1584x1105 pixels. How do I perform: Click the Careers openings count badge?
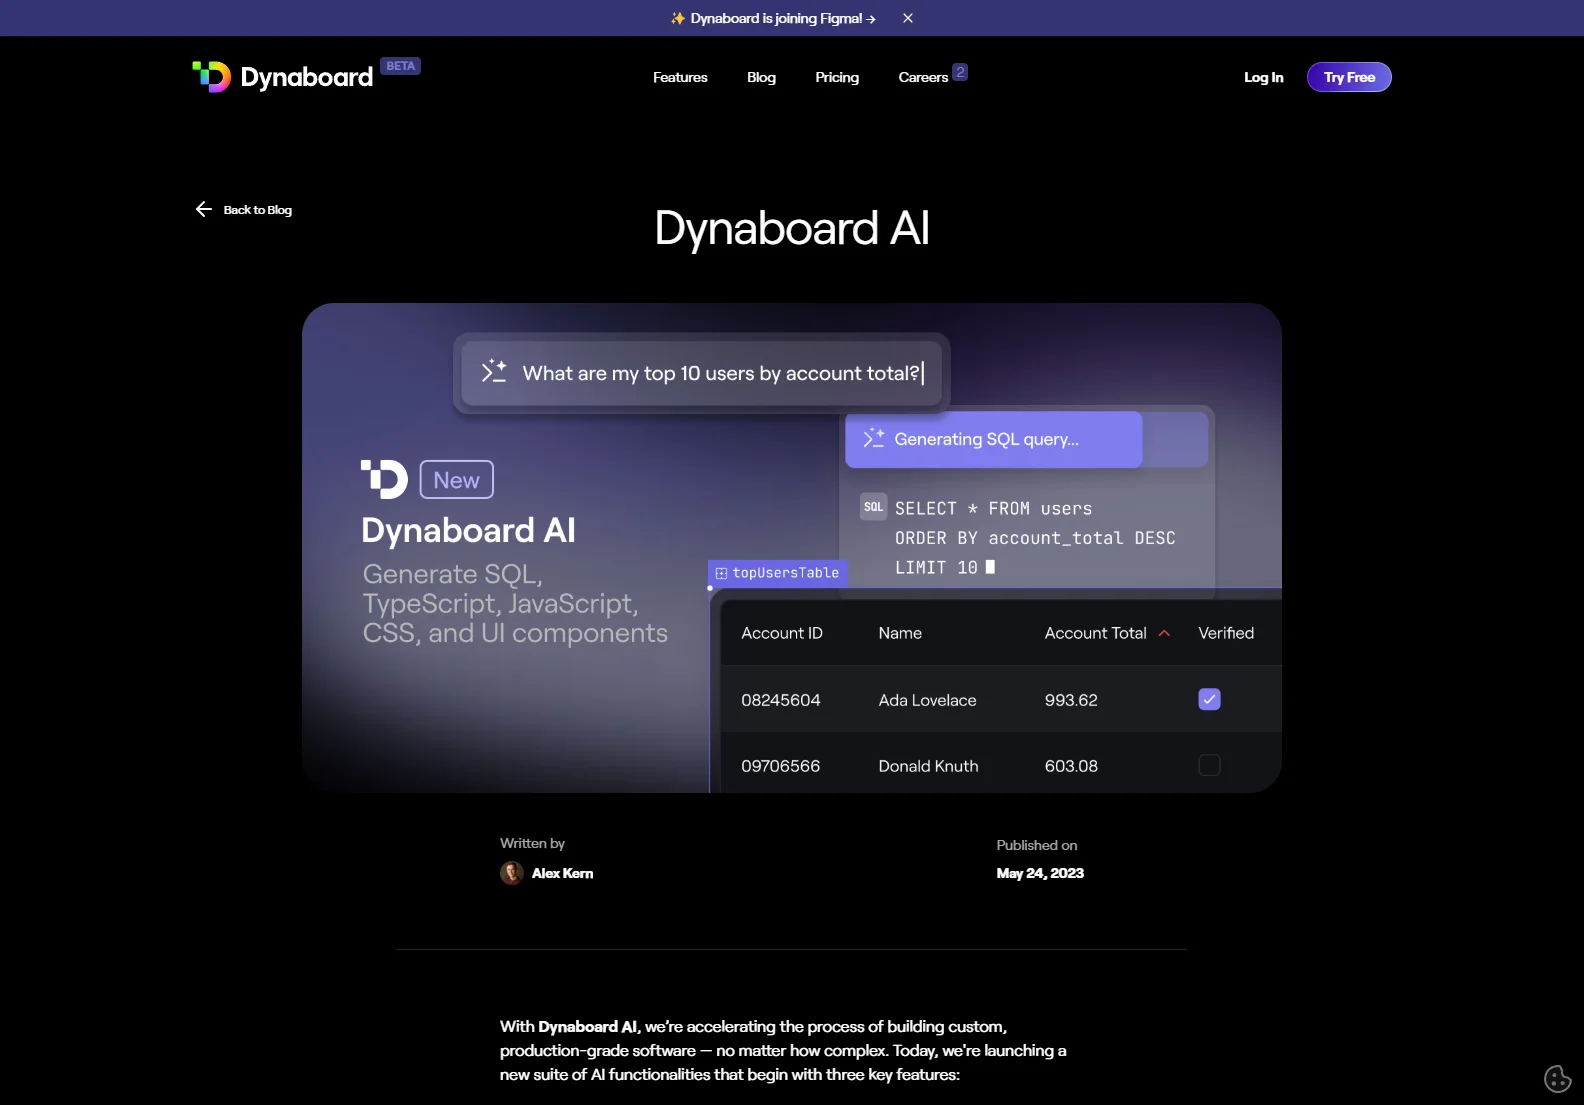[x=960, y=72]
